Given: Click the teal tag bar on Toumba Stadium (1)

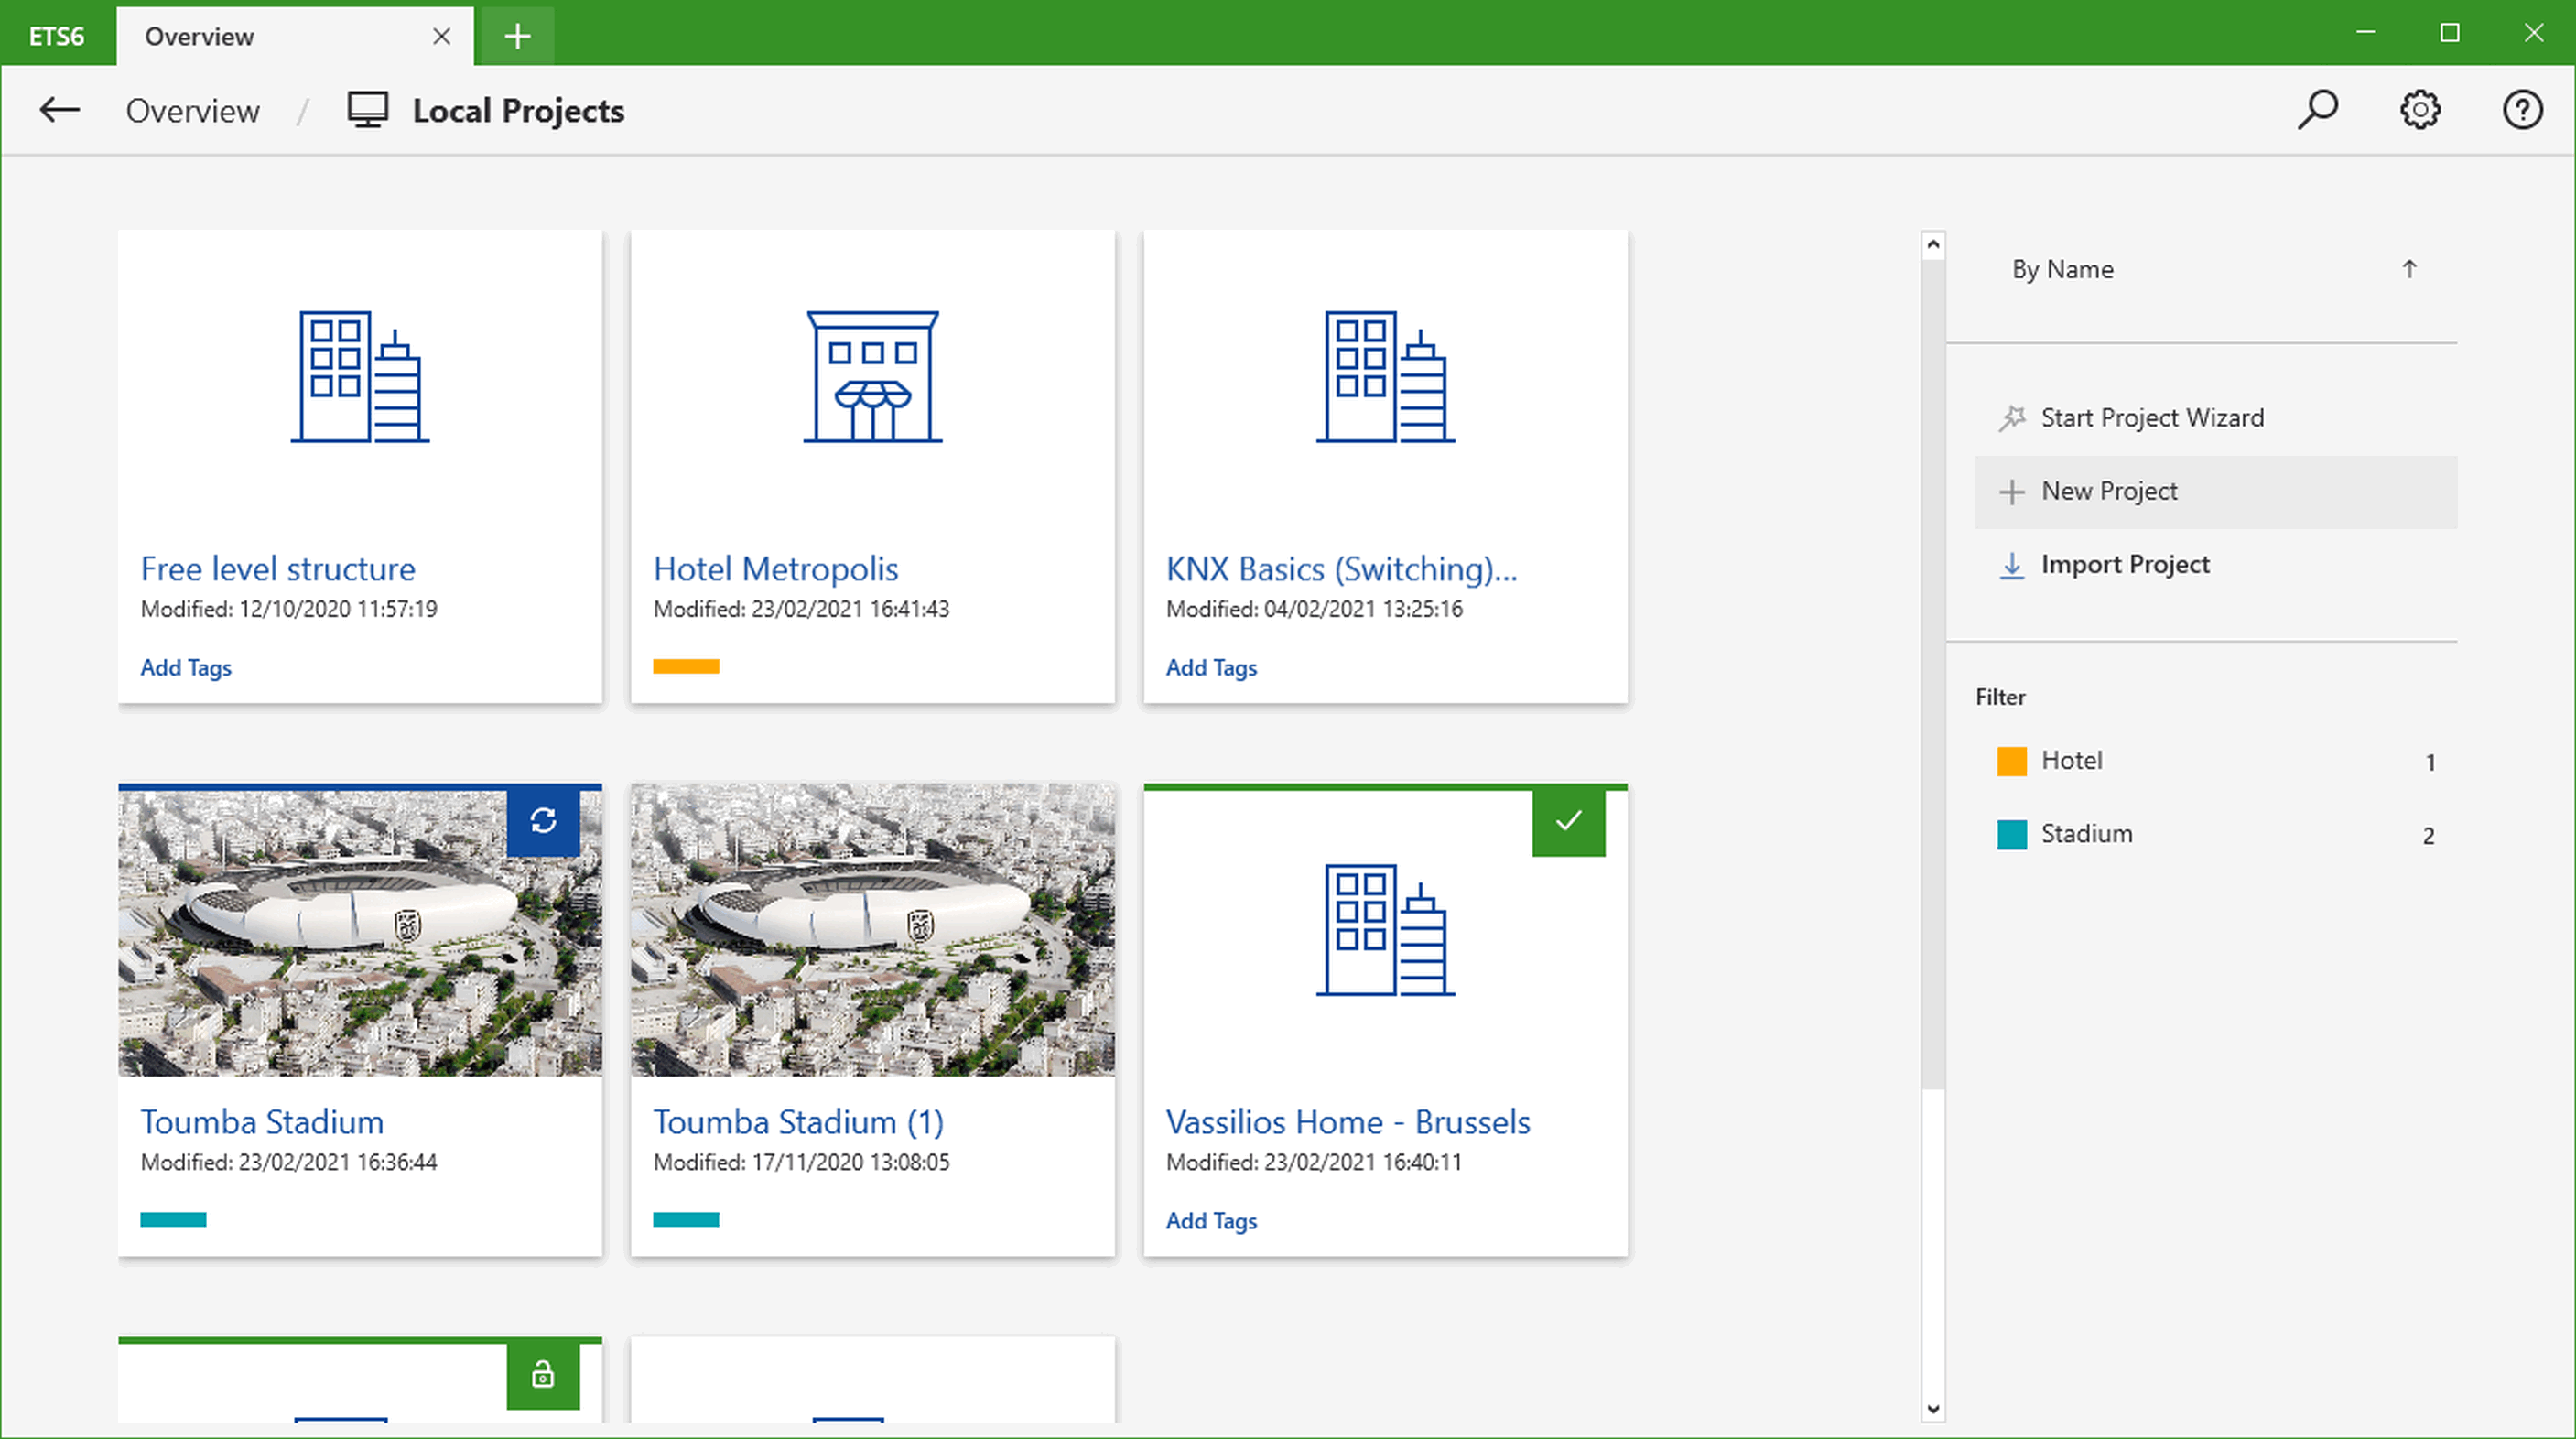Looking at the screenshot, I should (x=686, y=1220).
